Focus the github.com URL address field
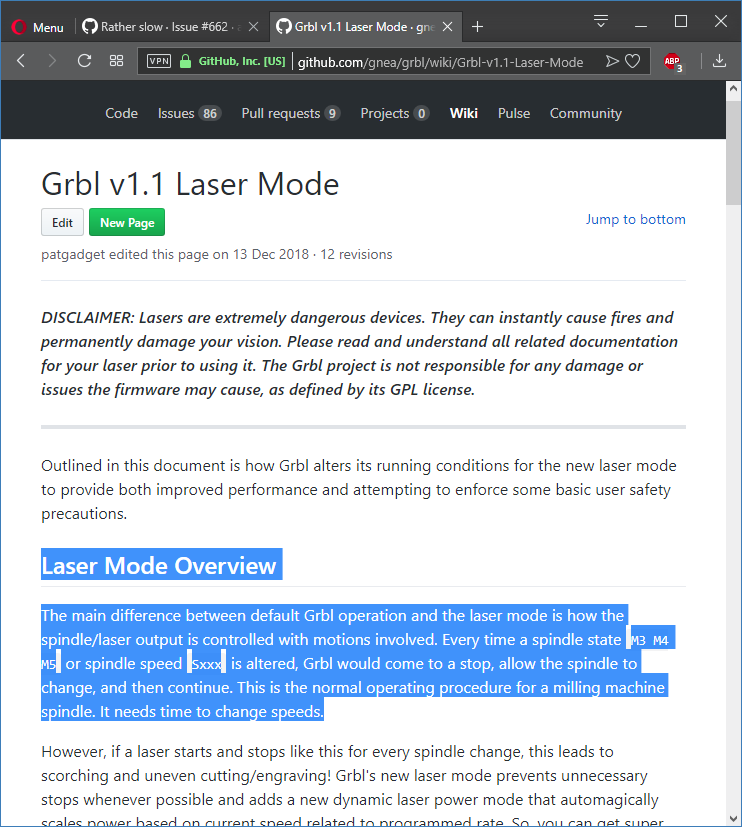This screenshot has width=742, height=827. pyautogui.click(x=440, y=62)
